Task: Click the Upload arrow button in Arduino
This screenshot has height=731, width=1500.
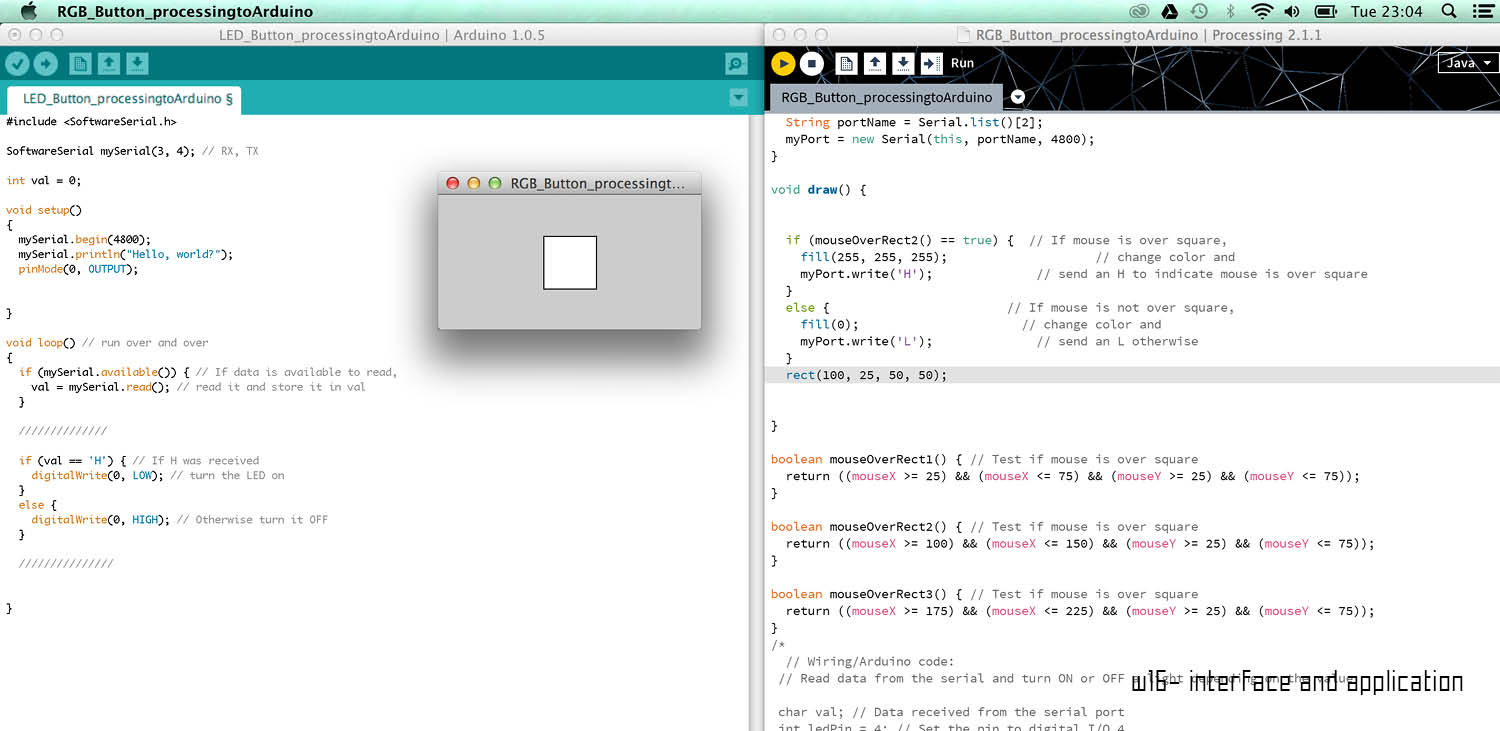Action: 46,64
